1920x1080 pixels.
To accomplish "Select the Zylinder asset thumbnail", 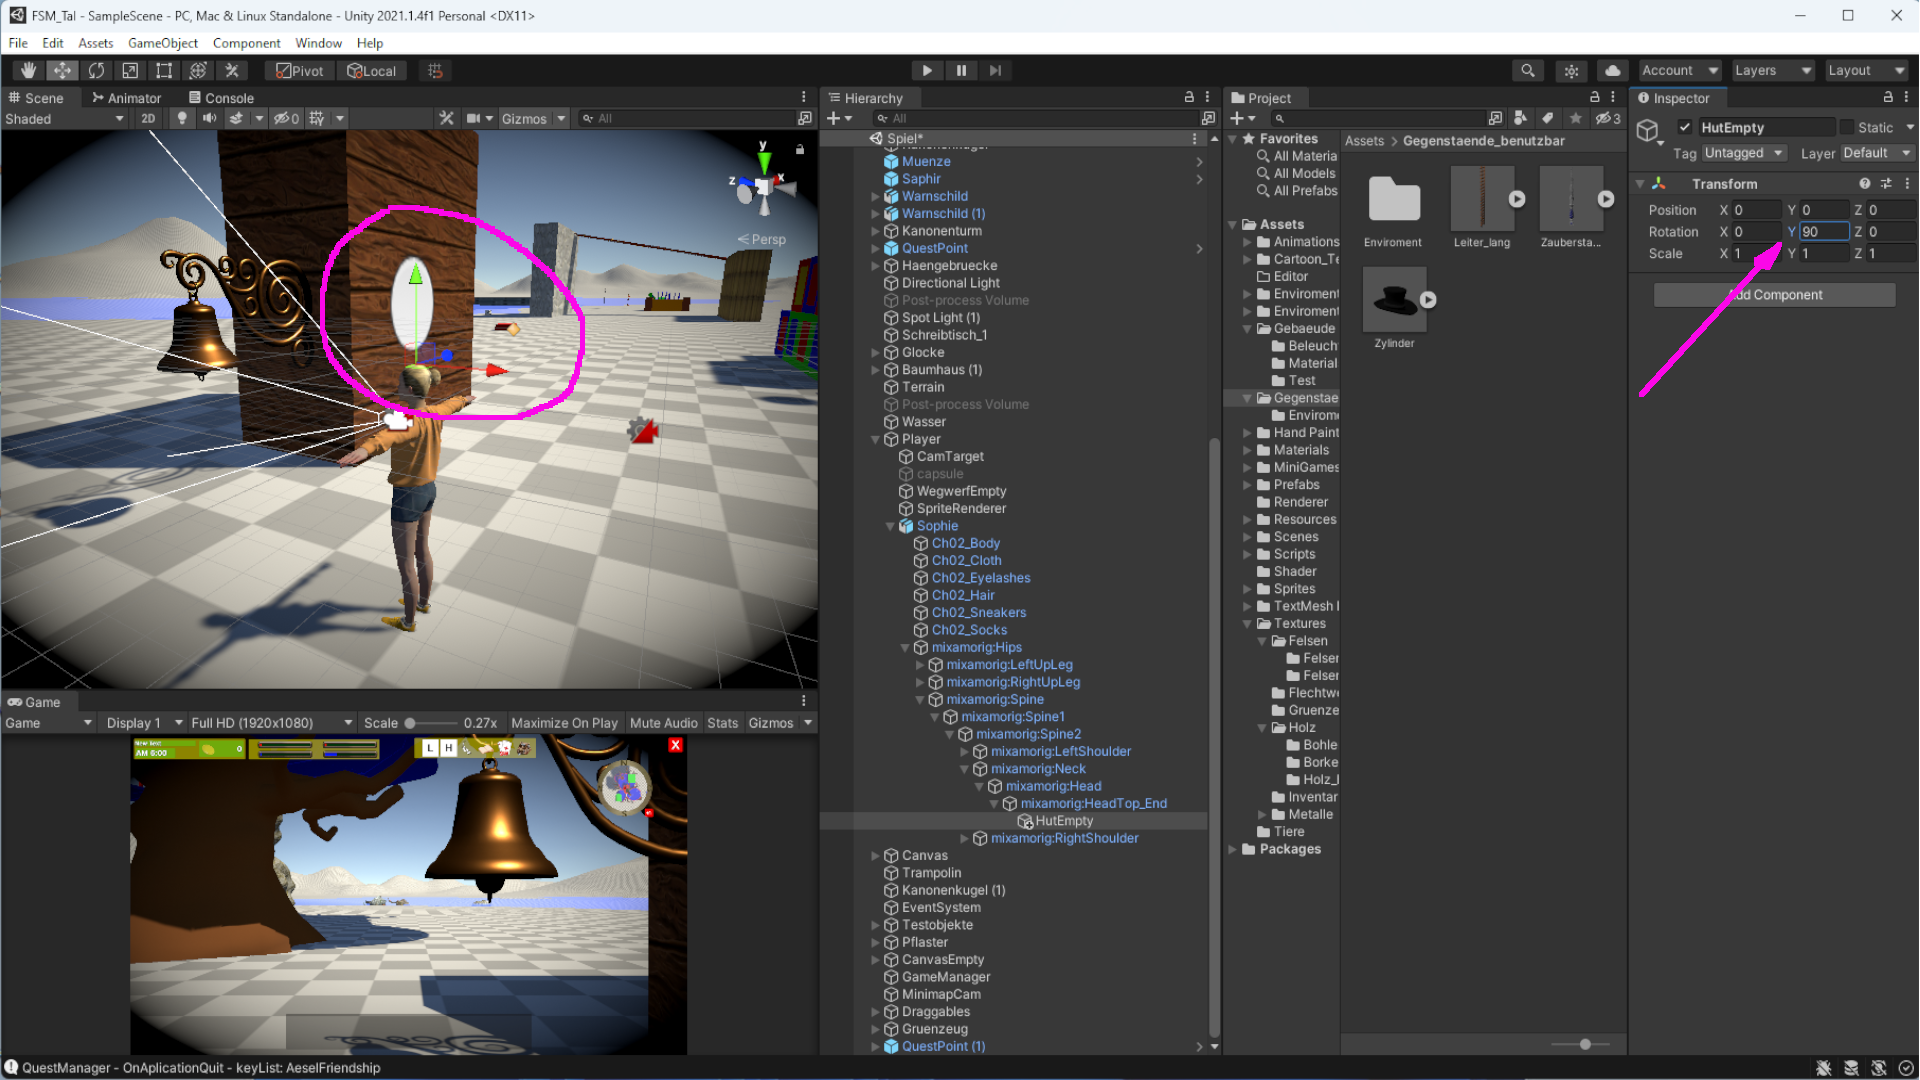I will pyautogui.click(x=1394, y=300).
